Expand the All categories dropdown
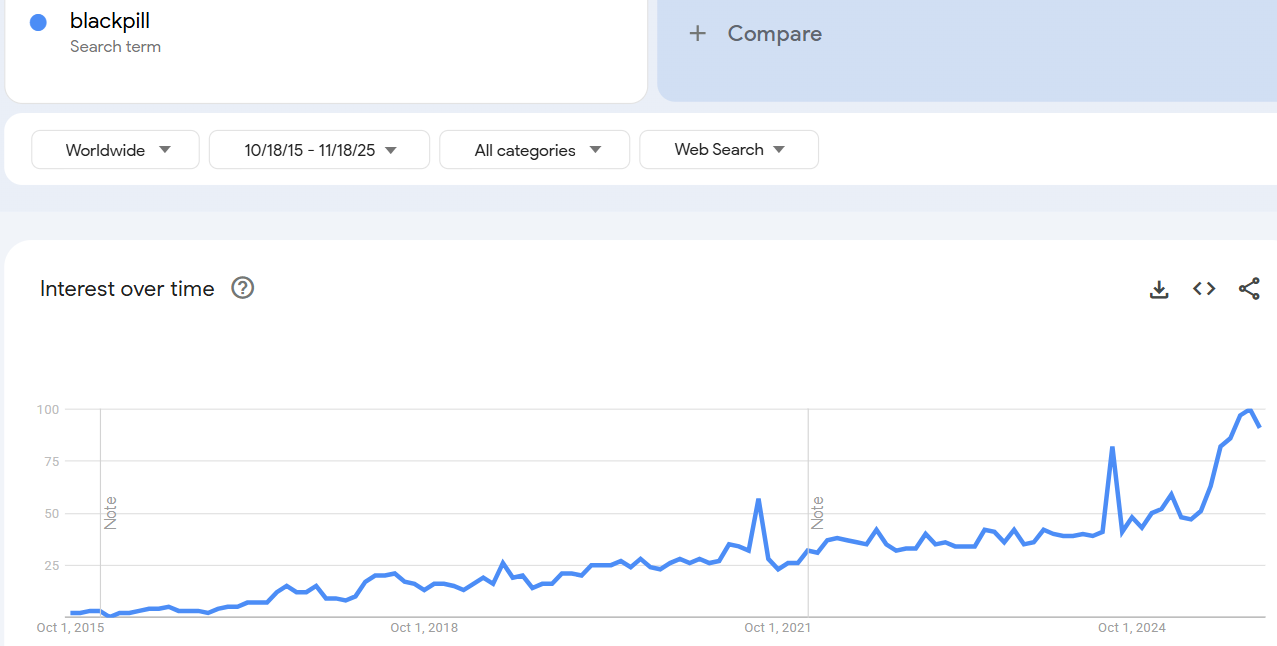 (535, 150)
